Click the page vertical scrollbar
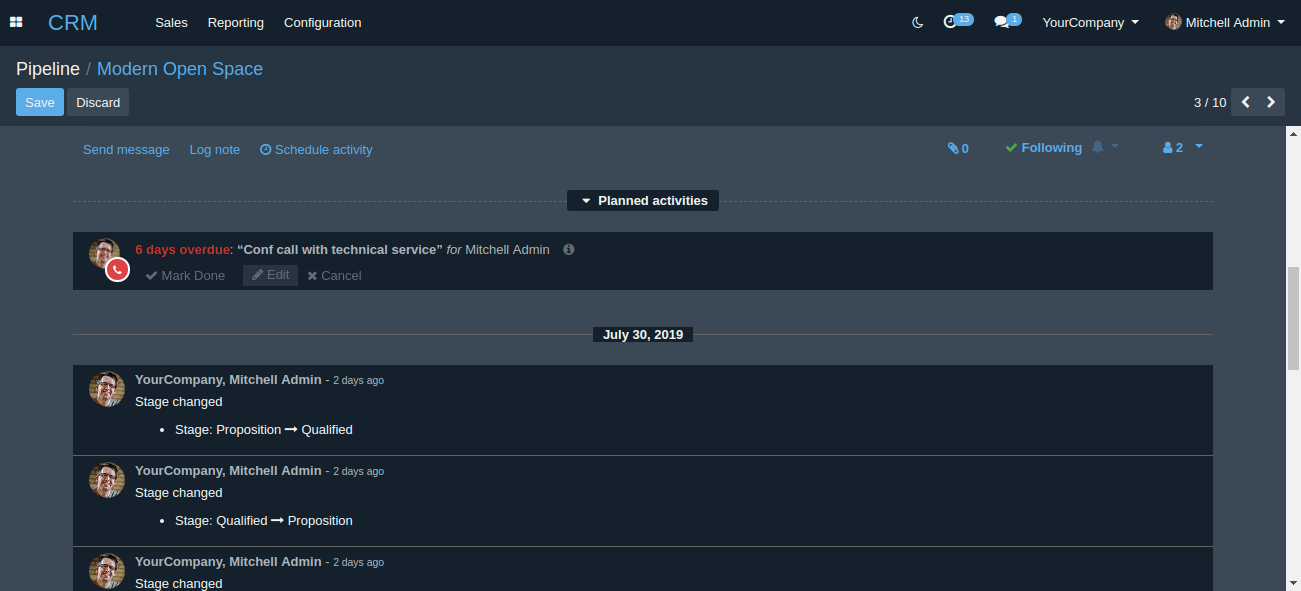 (1293, 320)
